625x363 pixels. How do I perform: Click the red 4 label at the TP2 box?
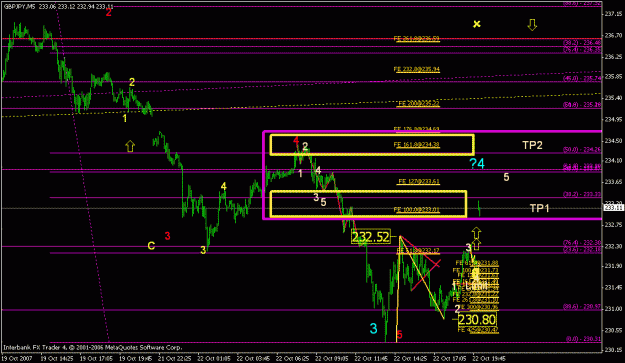(296, 140)
